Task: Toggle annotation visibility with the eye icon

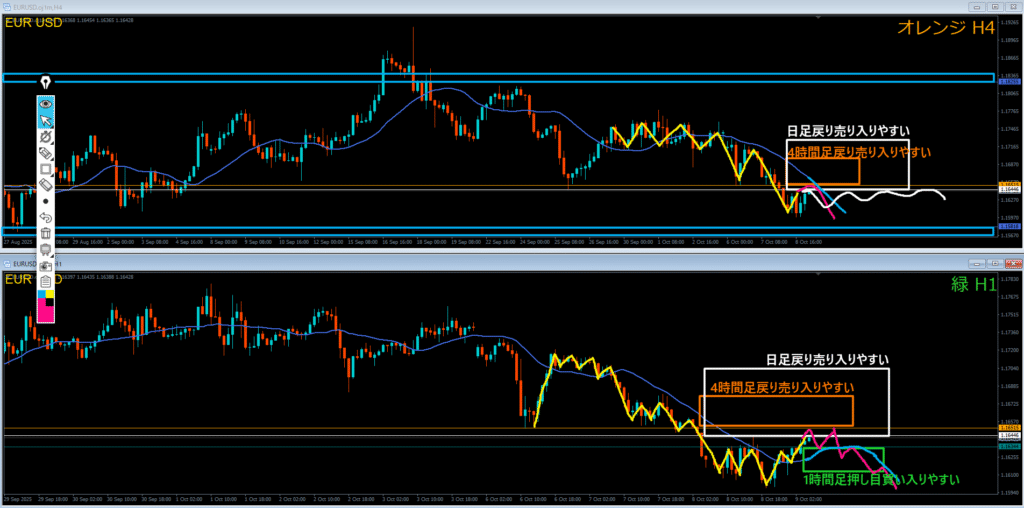Action: coord(45,104)
